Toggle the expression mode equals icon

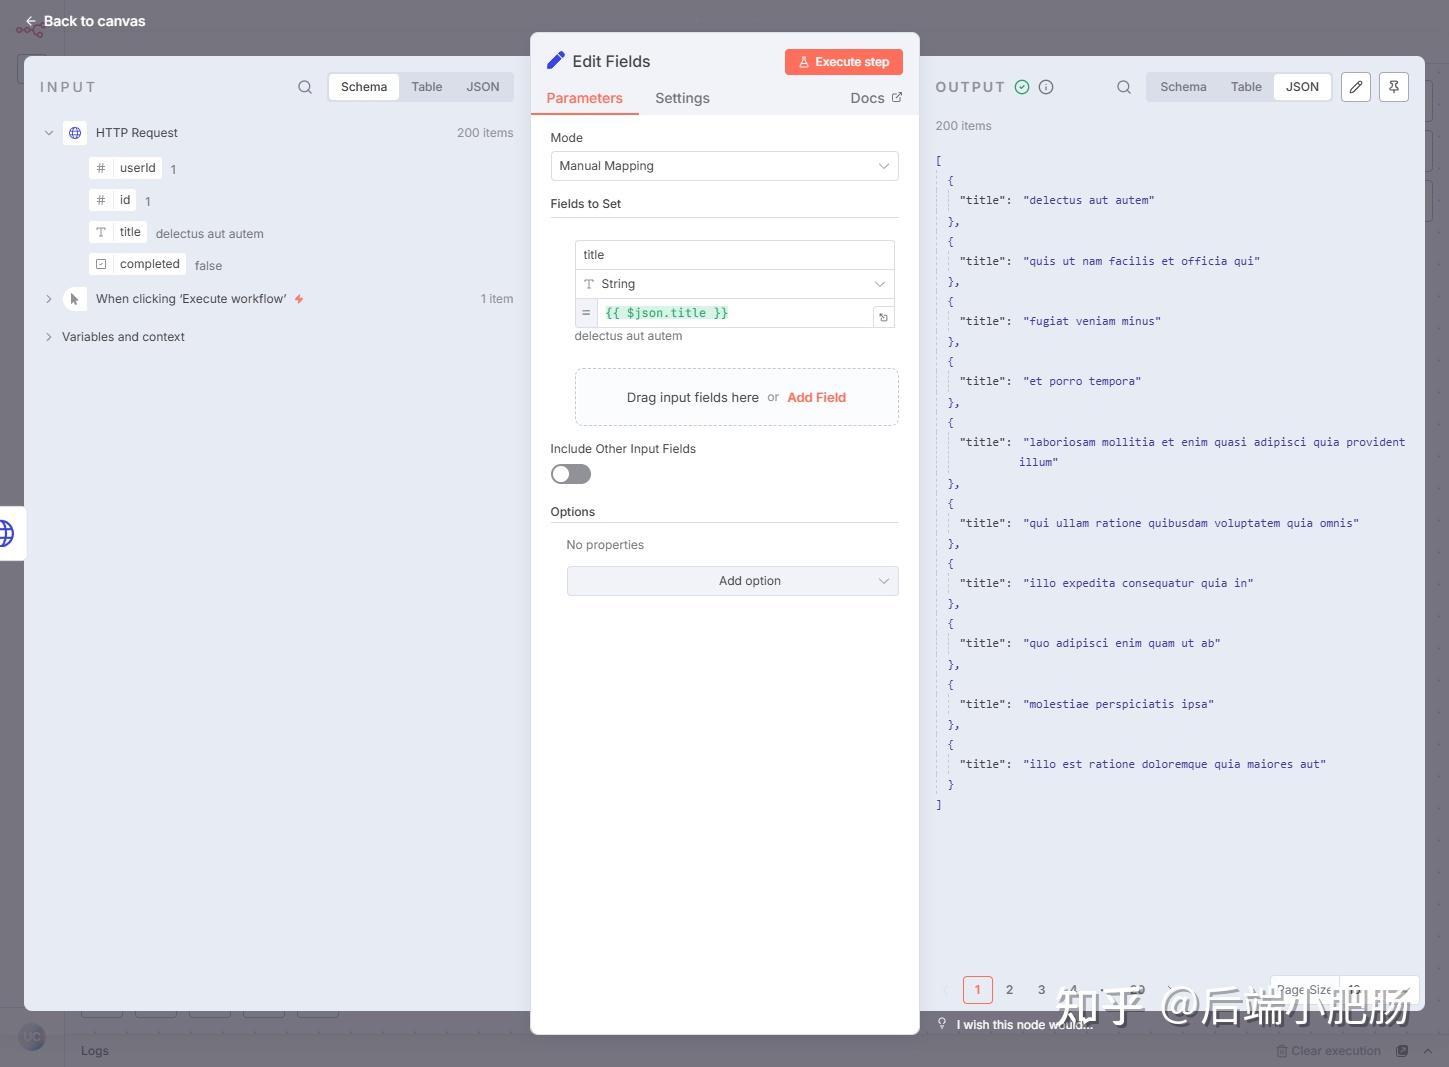(586, 313)
